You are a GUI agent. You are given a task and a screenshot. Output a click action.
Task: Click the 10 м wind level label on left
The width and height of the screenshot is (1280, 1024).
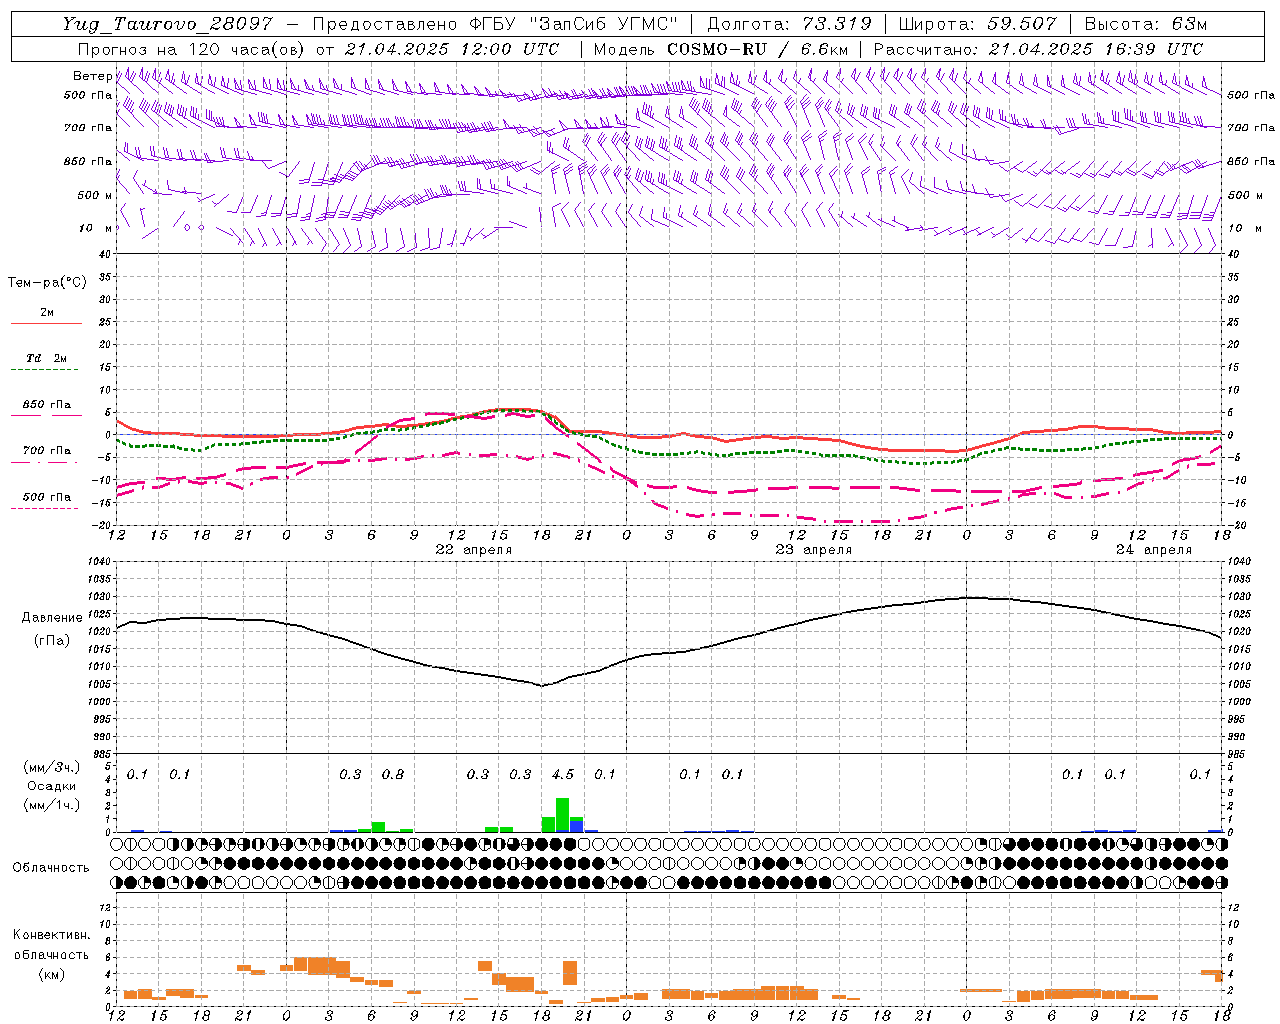point(95,228)
